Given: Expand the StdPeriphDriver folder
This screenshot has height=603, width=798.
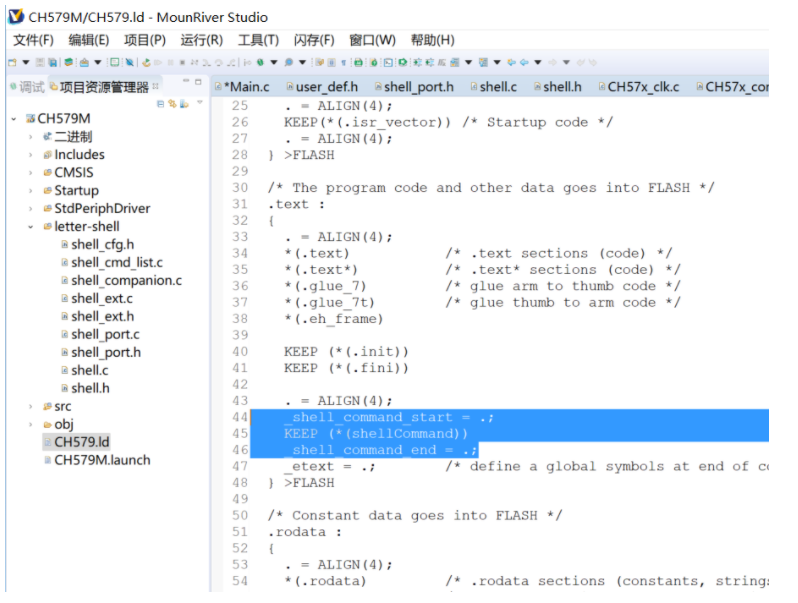Looking at the screenshot, I should click(x=31, y=209).
